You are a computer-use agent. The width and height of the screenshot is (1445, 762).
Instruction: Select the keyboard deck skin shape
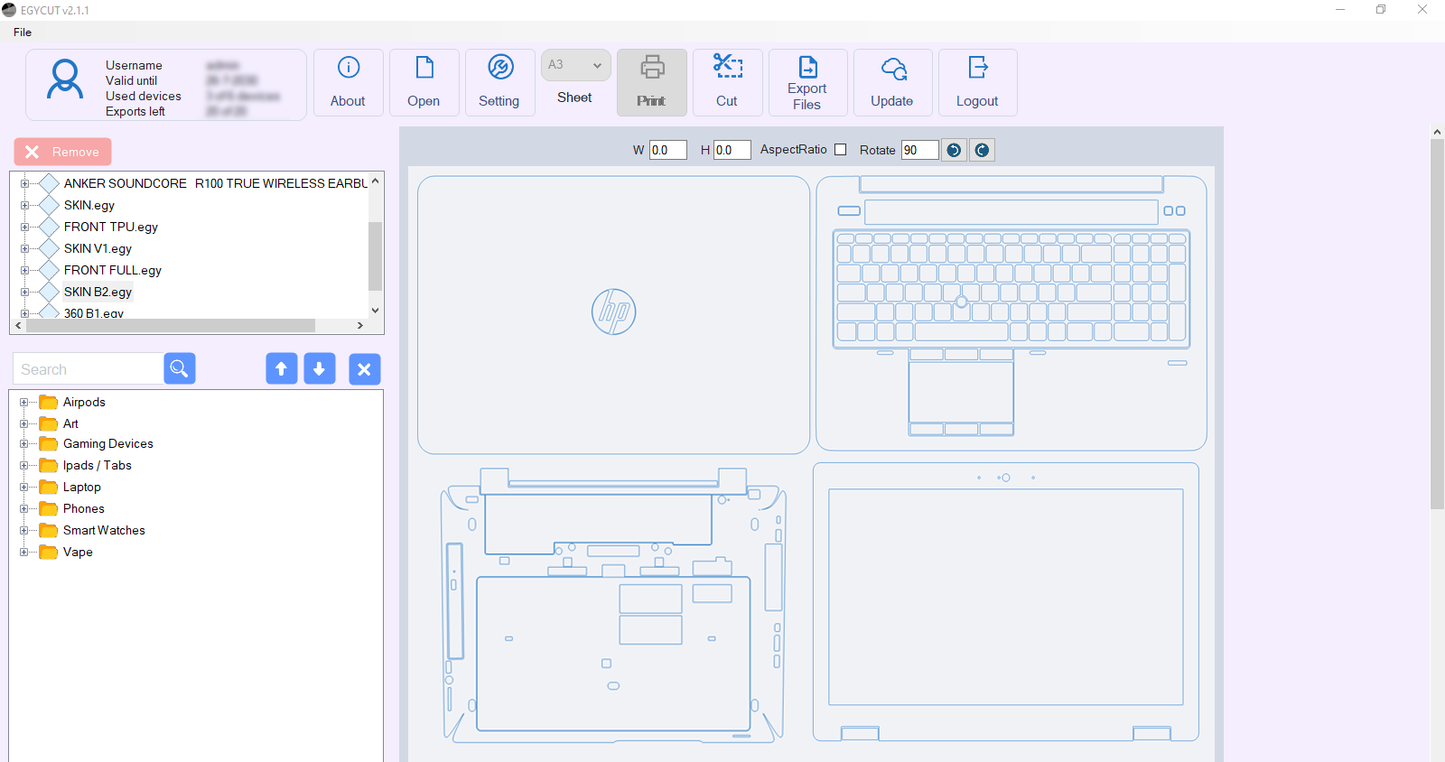(1011, 313)
